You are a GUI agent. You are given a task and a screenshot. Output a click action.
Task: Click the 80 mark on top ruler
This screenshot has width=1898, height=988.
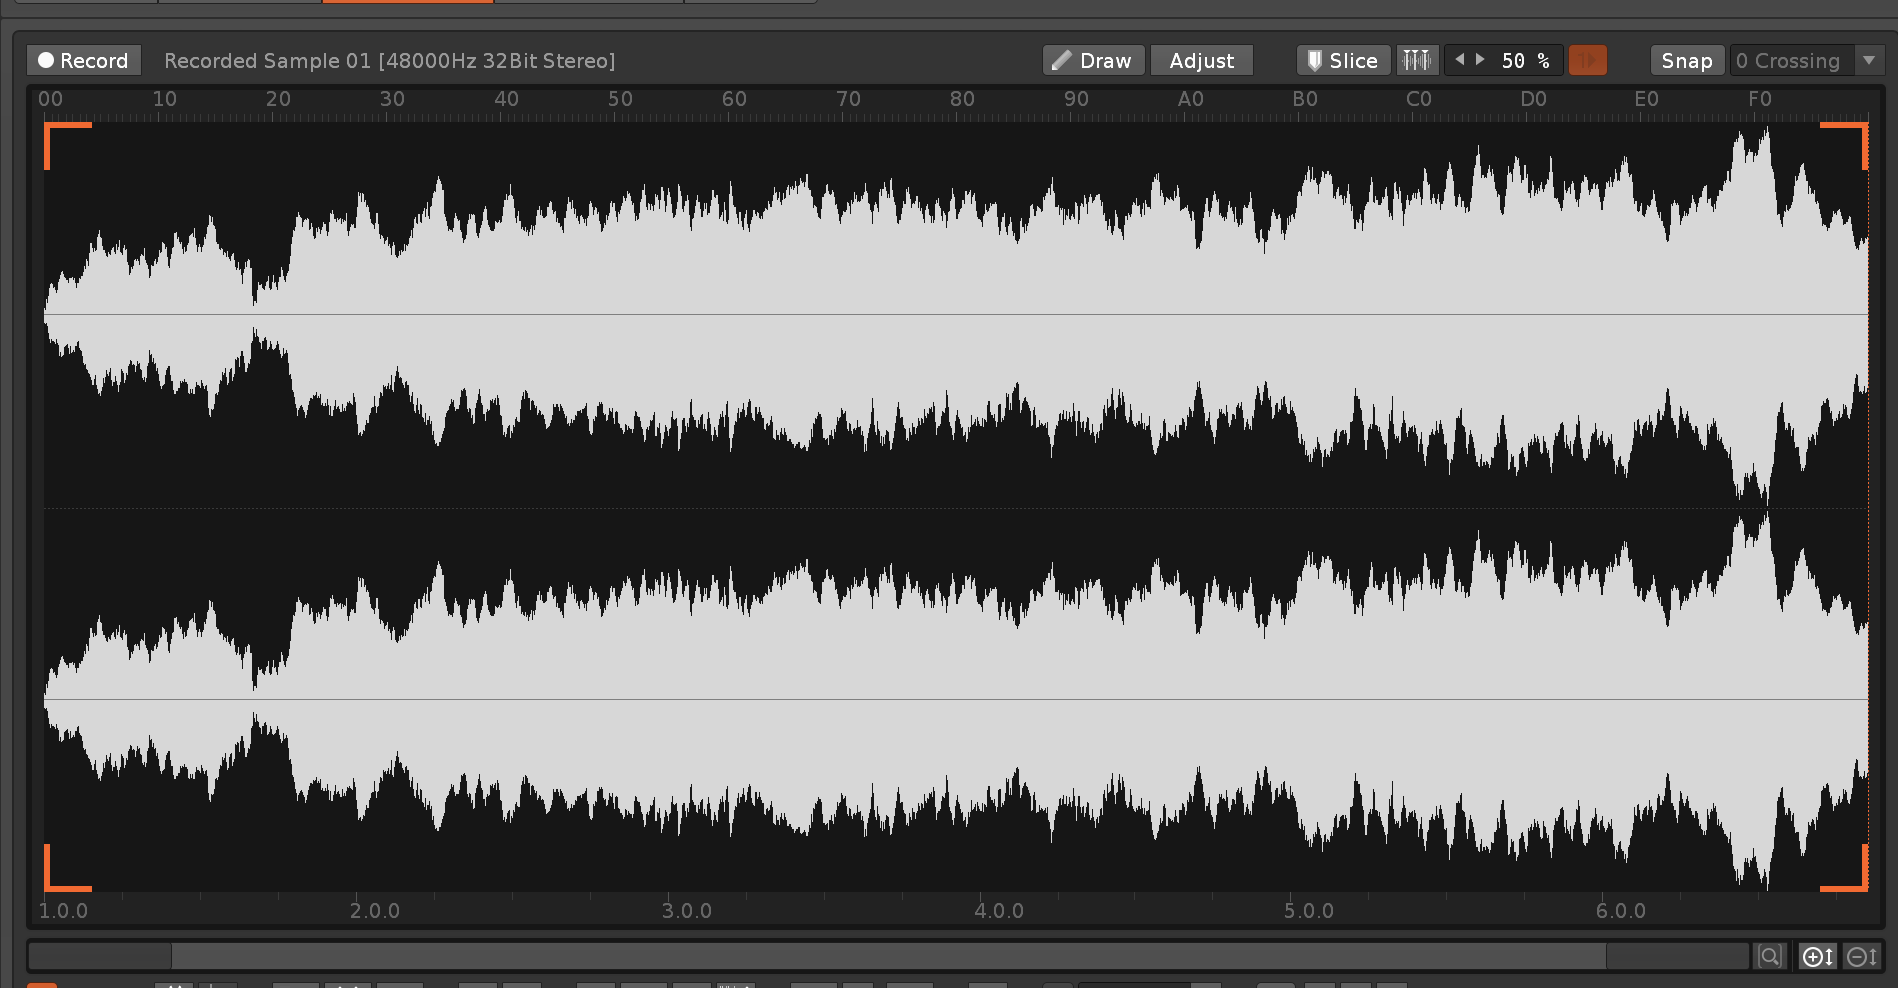pos(962,99)
